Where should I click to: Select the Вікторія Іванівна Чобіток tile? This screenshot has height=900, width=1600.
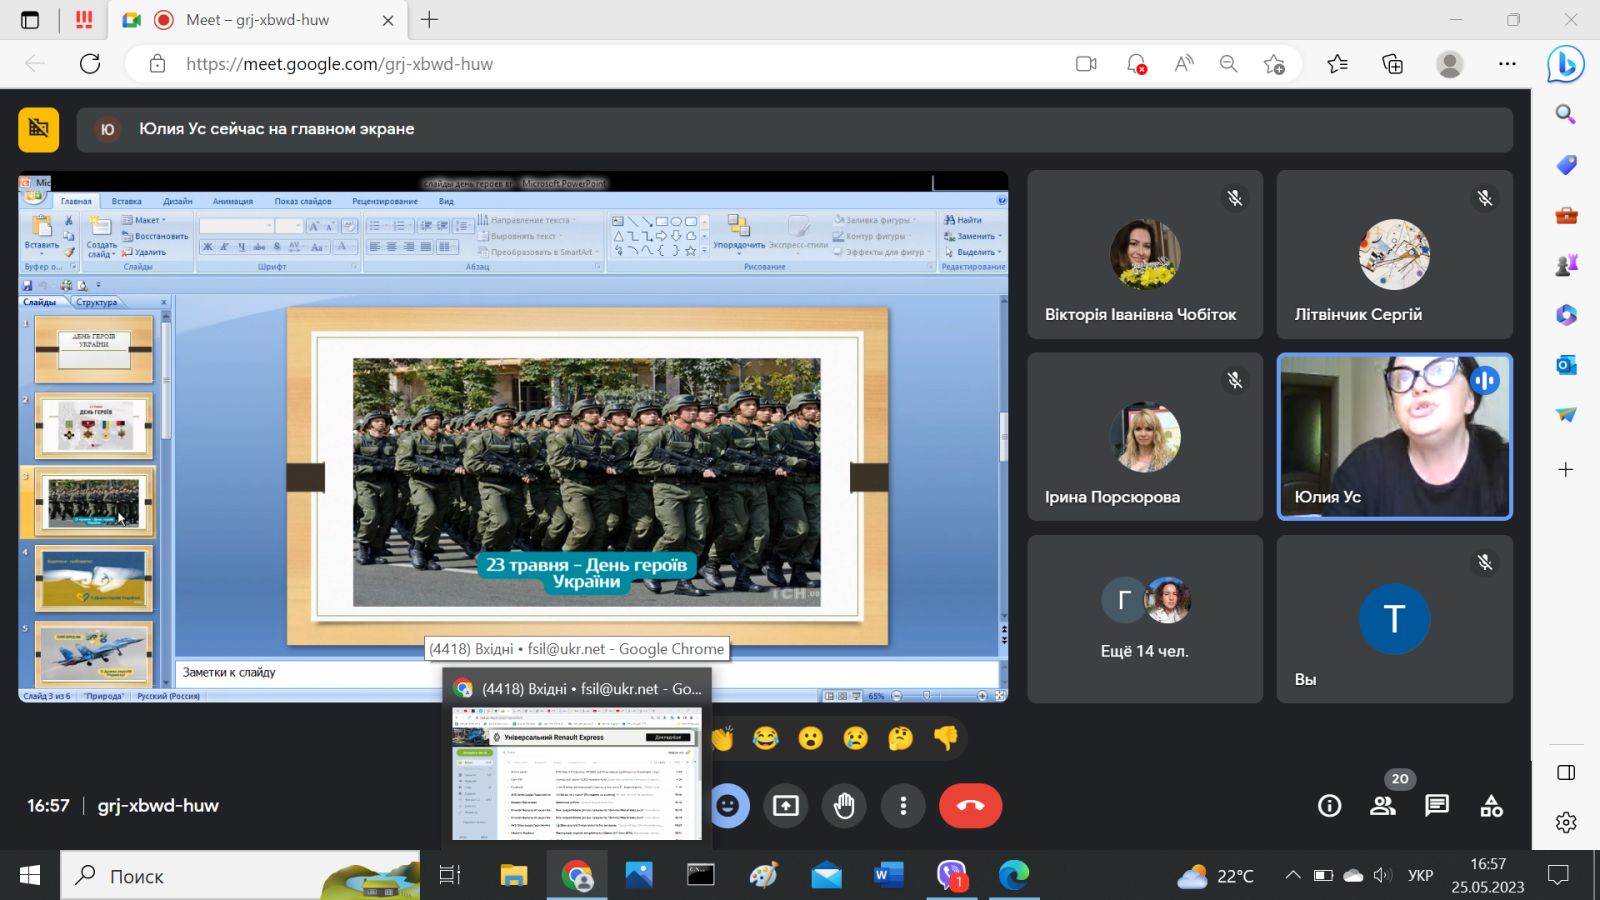tap(1145, 254)
